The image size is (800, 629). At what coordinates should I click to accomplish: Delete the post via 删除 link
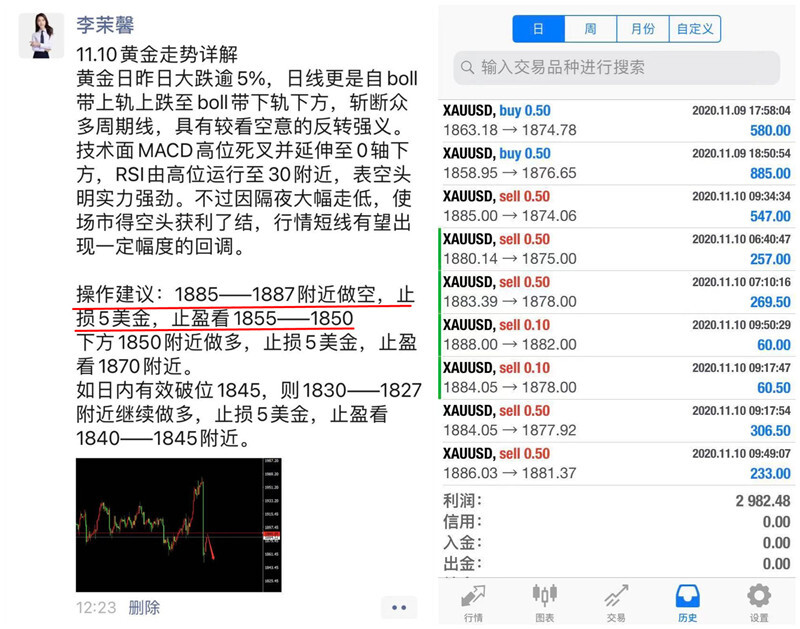click(x=144, y=608)
